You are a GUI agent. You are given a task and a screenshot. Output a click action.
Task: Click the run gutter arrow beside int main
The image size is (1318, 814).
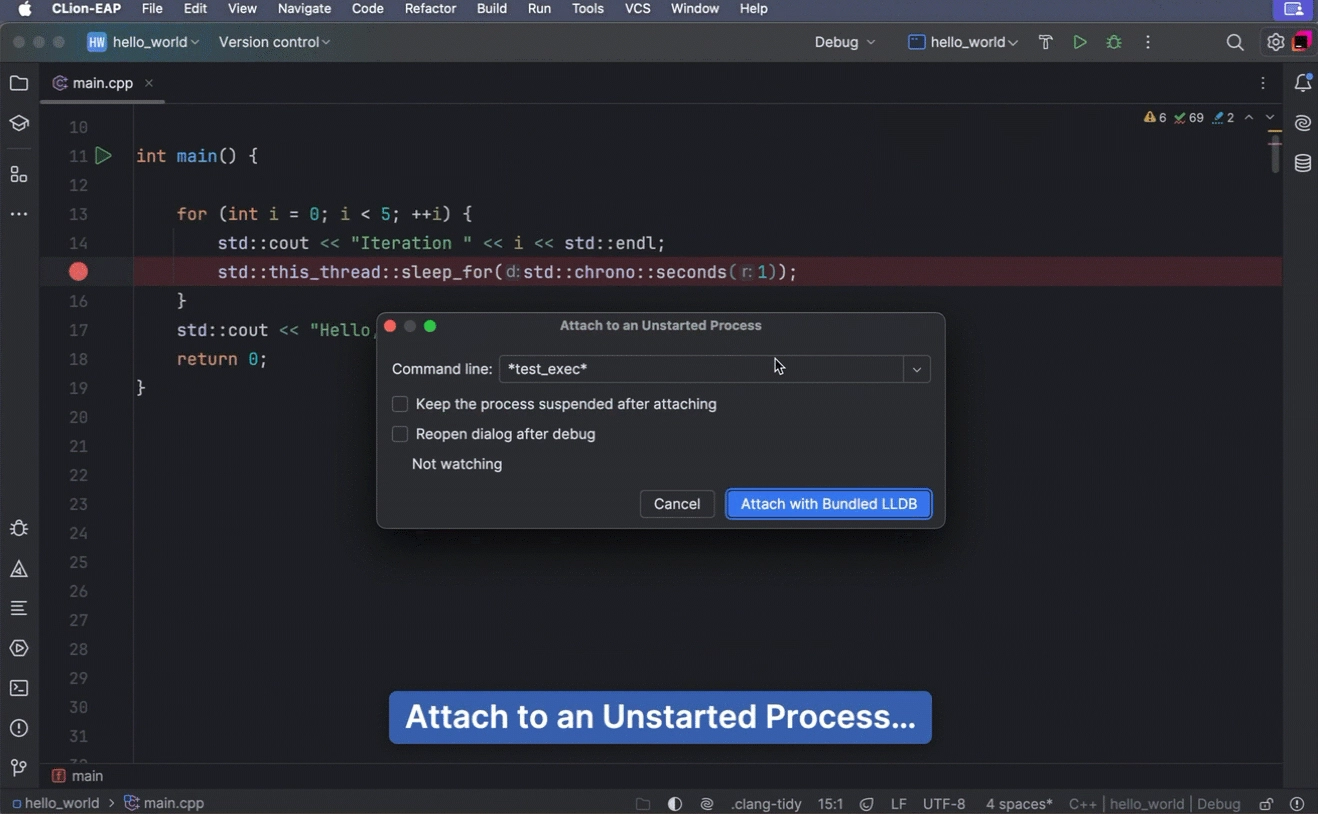pos(103,156)
